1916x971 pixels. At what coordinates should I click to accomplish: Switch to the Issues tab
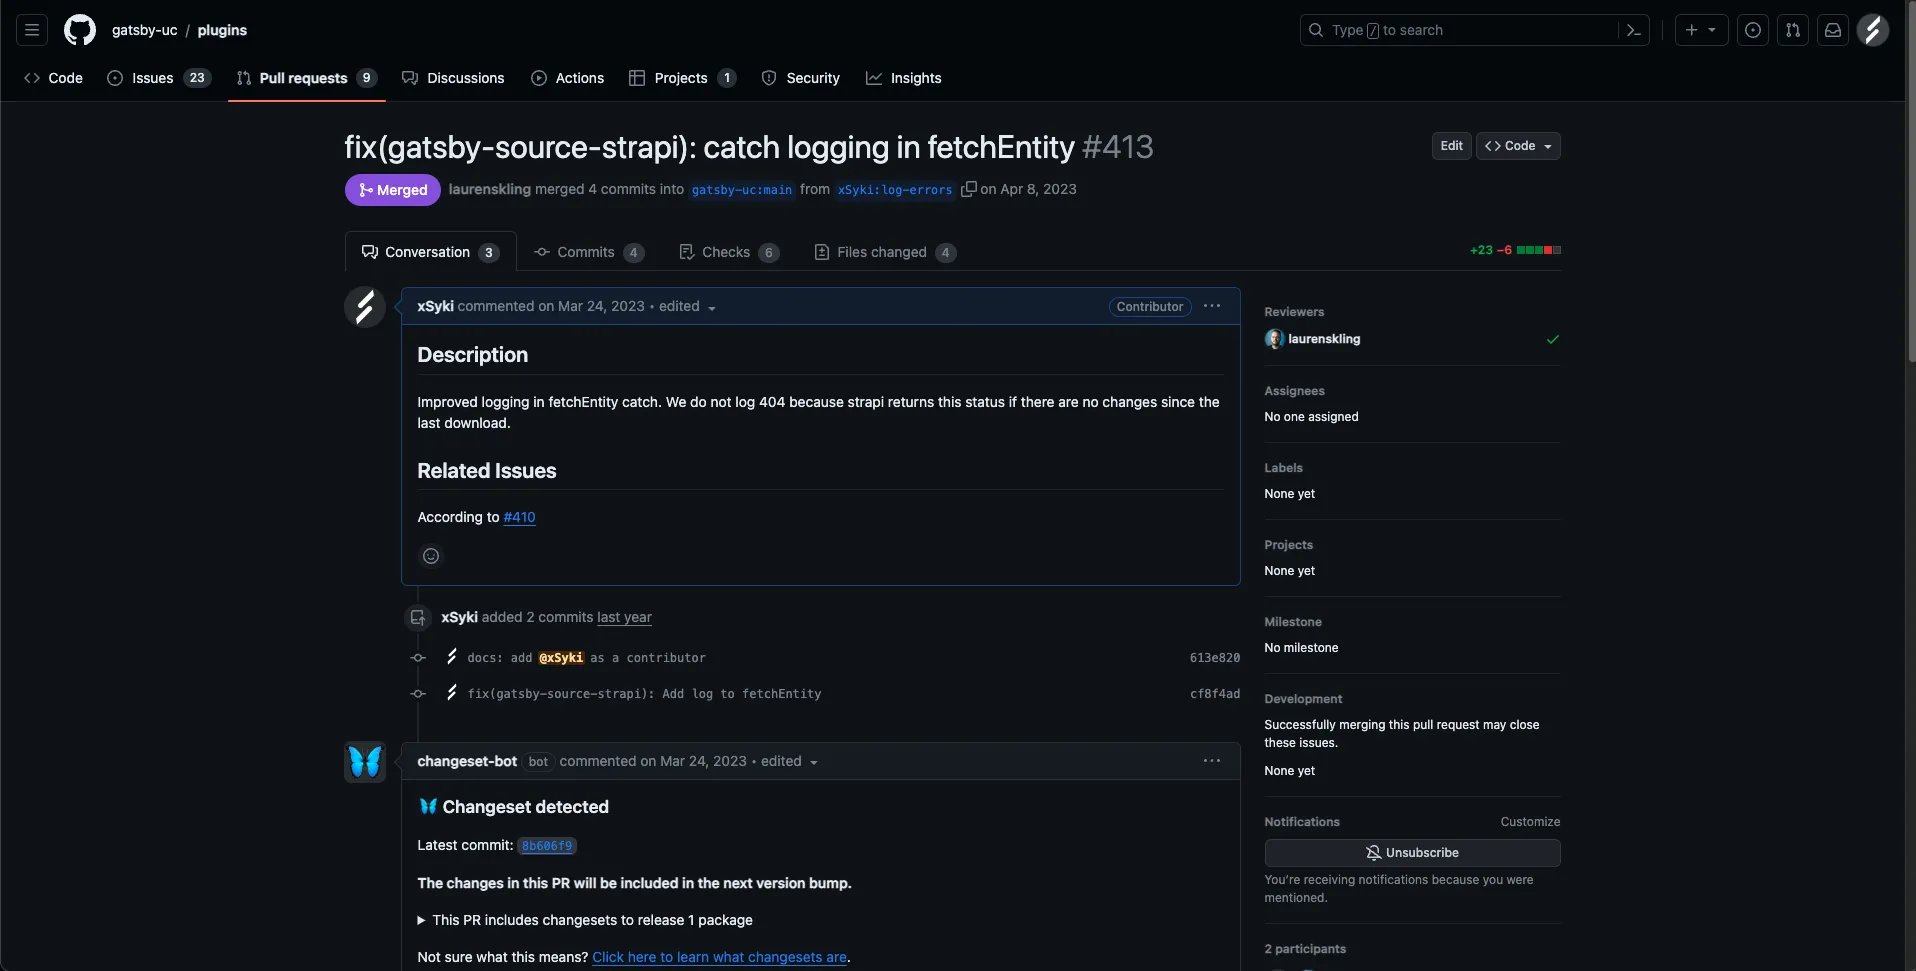[158, 78]
